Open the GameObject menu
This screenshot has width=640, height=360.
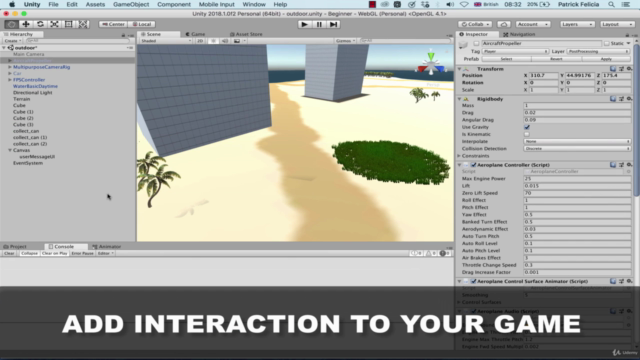[131, 4]
